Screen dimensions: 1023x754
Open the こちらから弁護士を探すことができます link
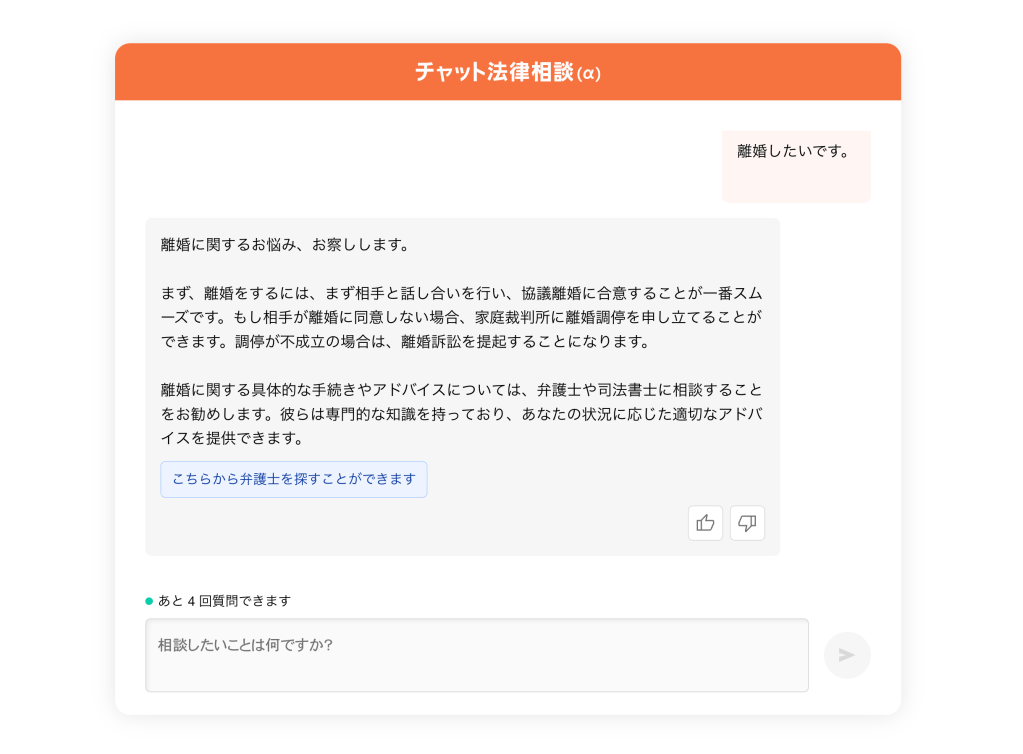point(293,479)
